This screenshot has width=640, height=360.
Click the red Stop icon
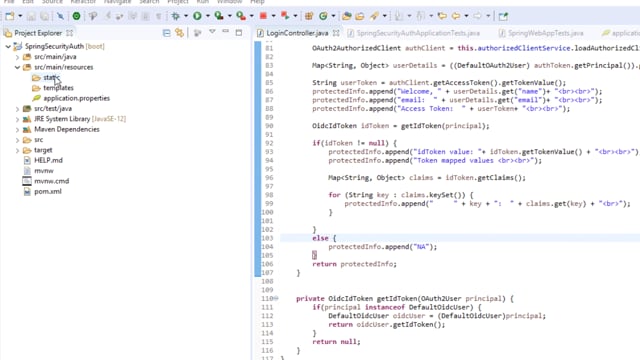pyautogui.click(x=263, y=16)
